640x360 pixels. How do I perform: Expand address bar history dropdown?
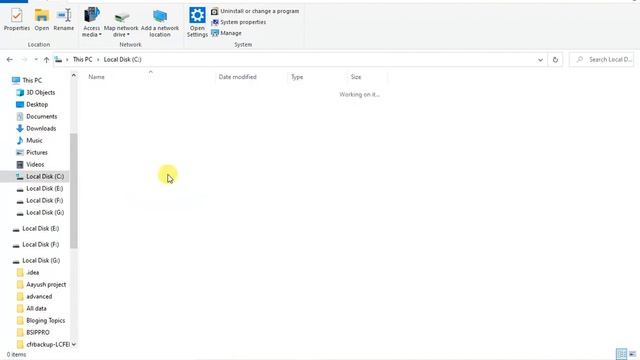point(540,60)
